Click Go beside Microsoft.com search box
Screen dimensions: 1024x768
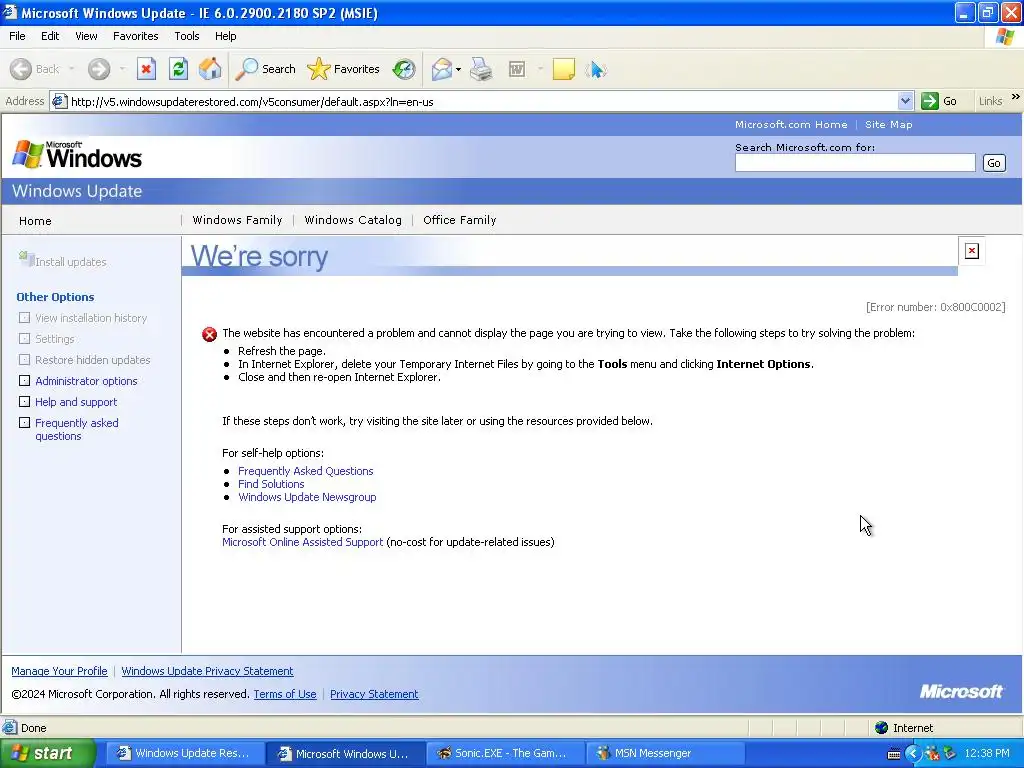(994, 163)
